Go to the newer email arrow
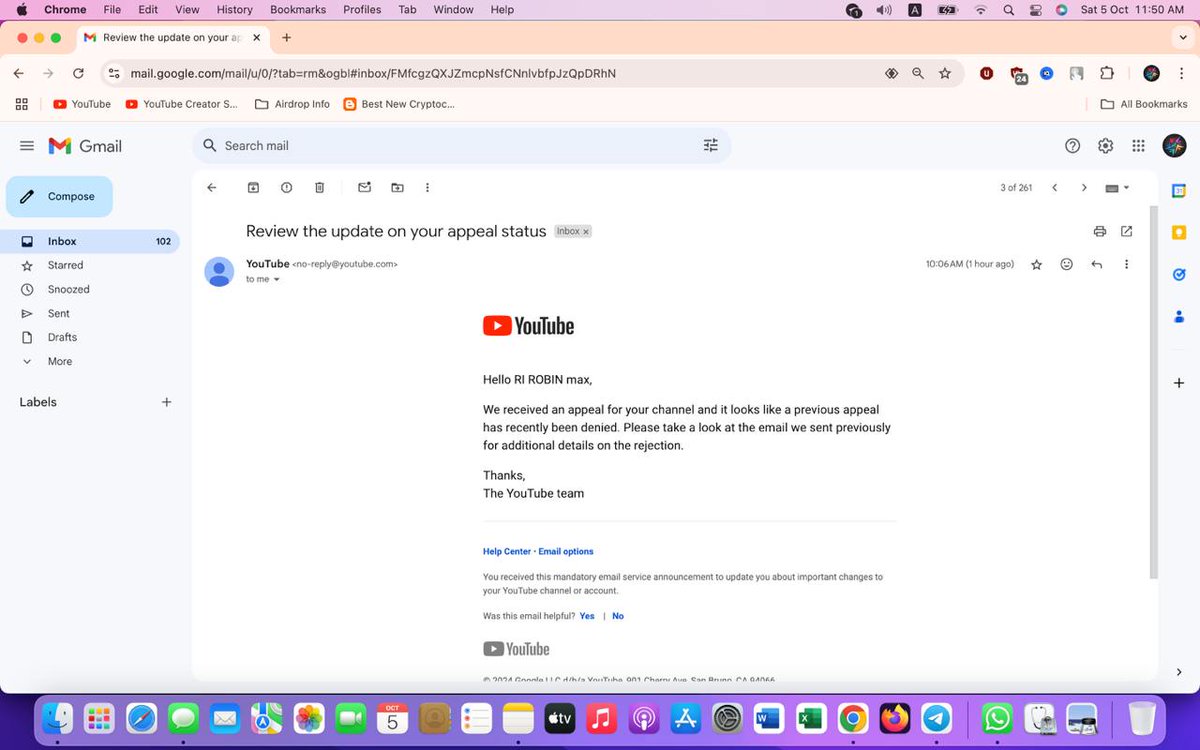The image size is (1200, 750). (x=1054, y=188)
